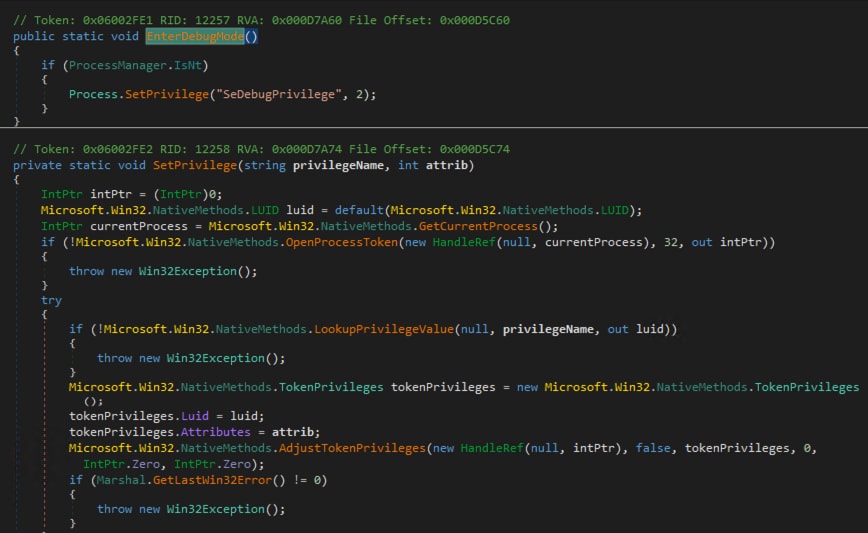868x533 pixels.
Task: Navigate to the AdjustTokenPrivileges method
Action: coord(352,448)
